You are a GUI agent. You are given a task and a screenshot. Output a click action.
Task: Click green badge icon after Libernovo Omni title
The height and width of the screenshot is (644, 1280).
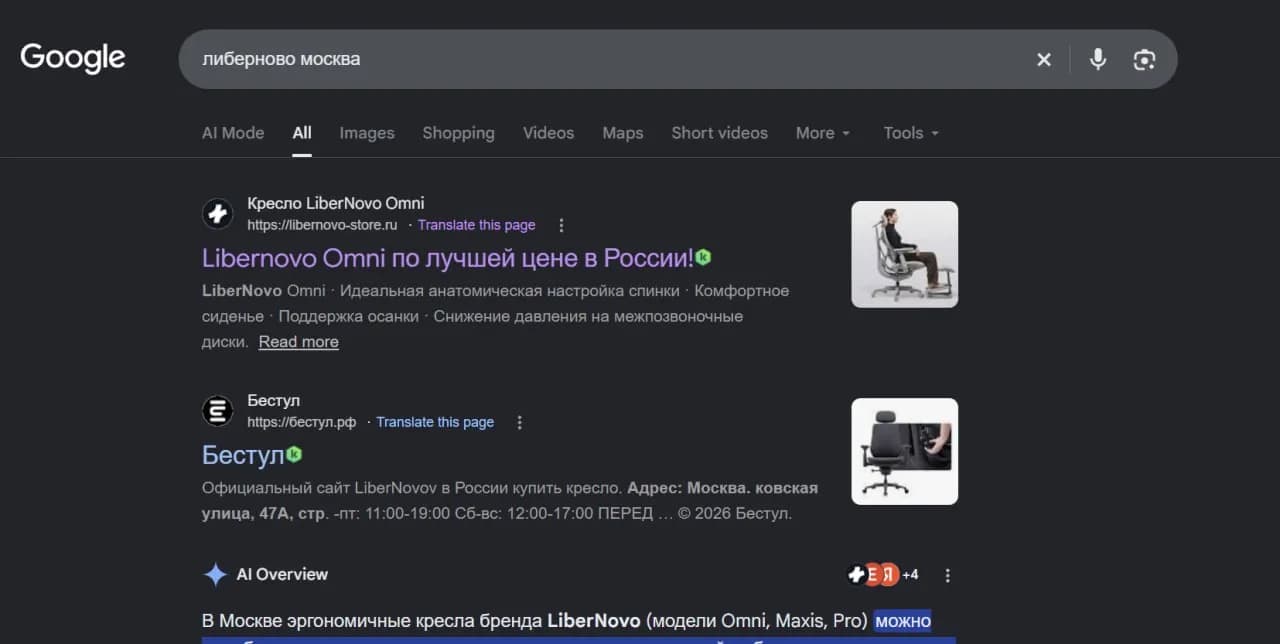tap(704, 258)
